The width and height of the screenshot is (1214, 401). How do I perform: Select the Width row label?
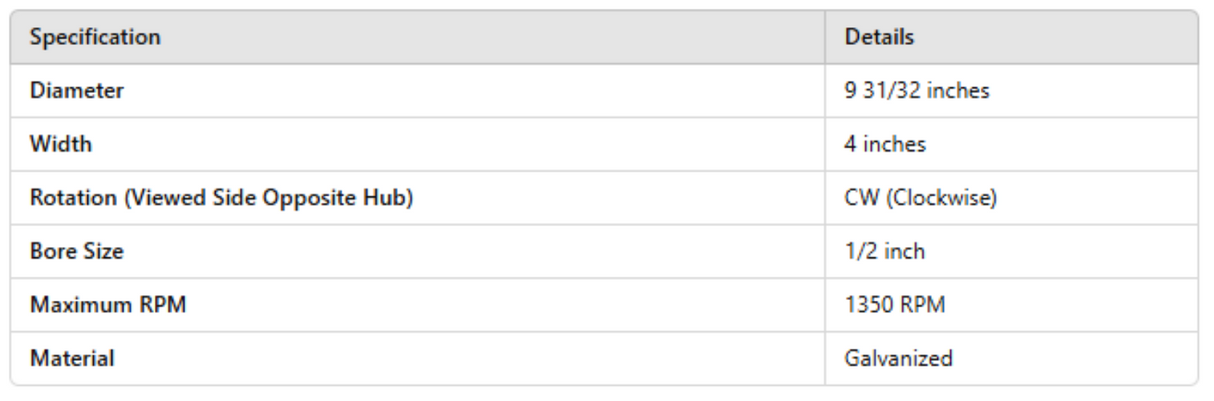click(60, 144)
